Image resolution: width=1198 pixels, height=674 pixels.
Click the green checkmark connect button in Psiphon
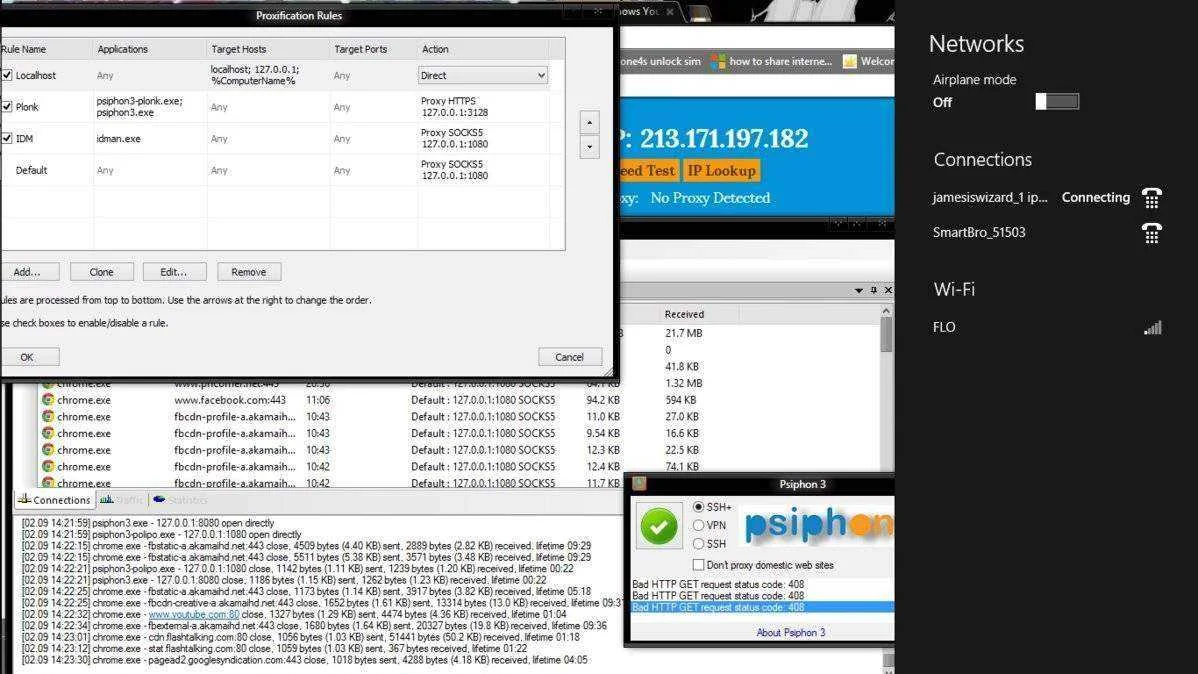point(659,525)
